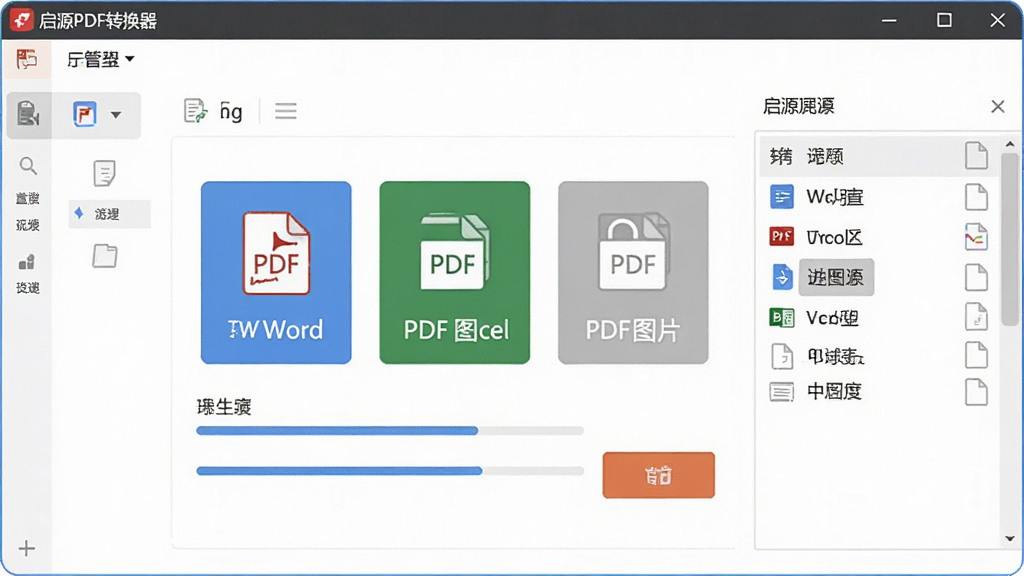Click the app logo in the title bar
Viewport: 1024px width, 576px height.
click(21, 20)
